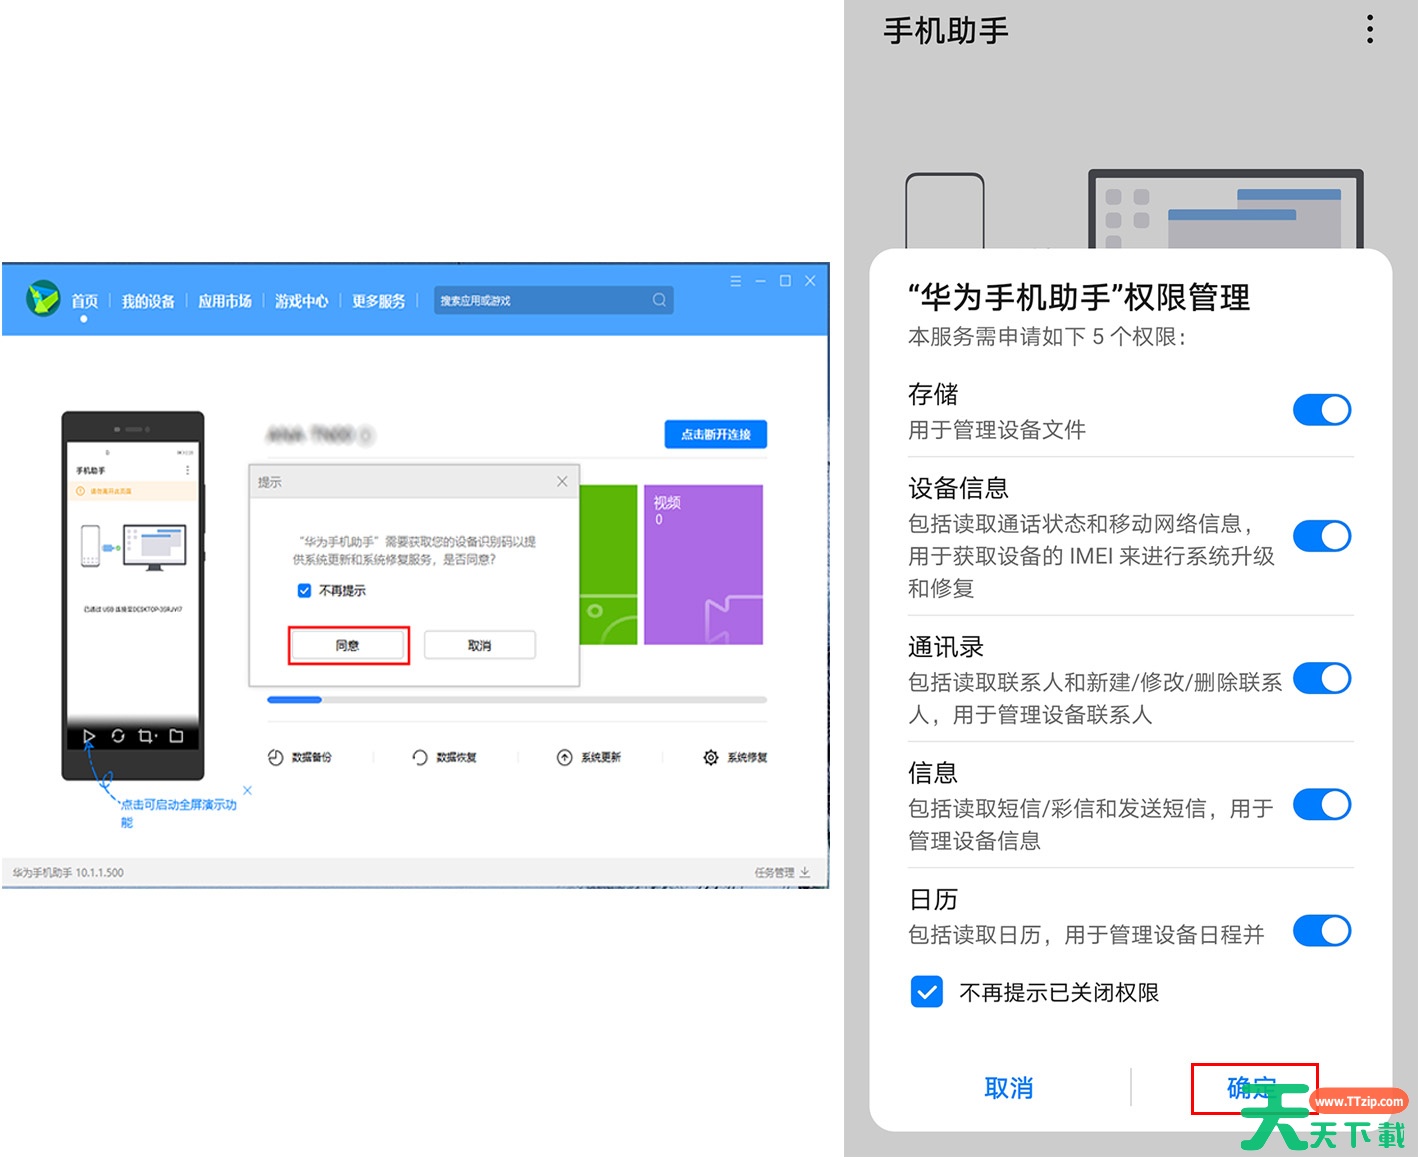The height and width of the screenshot is (1157, 1418).
Task: Uncheck 不再提示已关闭权限 checkbox
Action: pos(926,992)
